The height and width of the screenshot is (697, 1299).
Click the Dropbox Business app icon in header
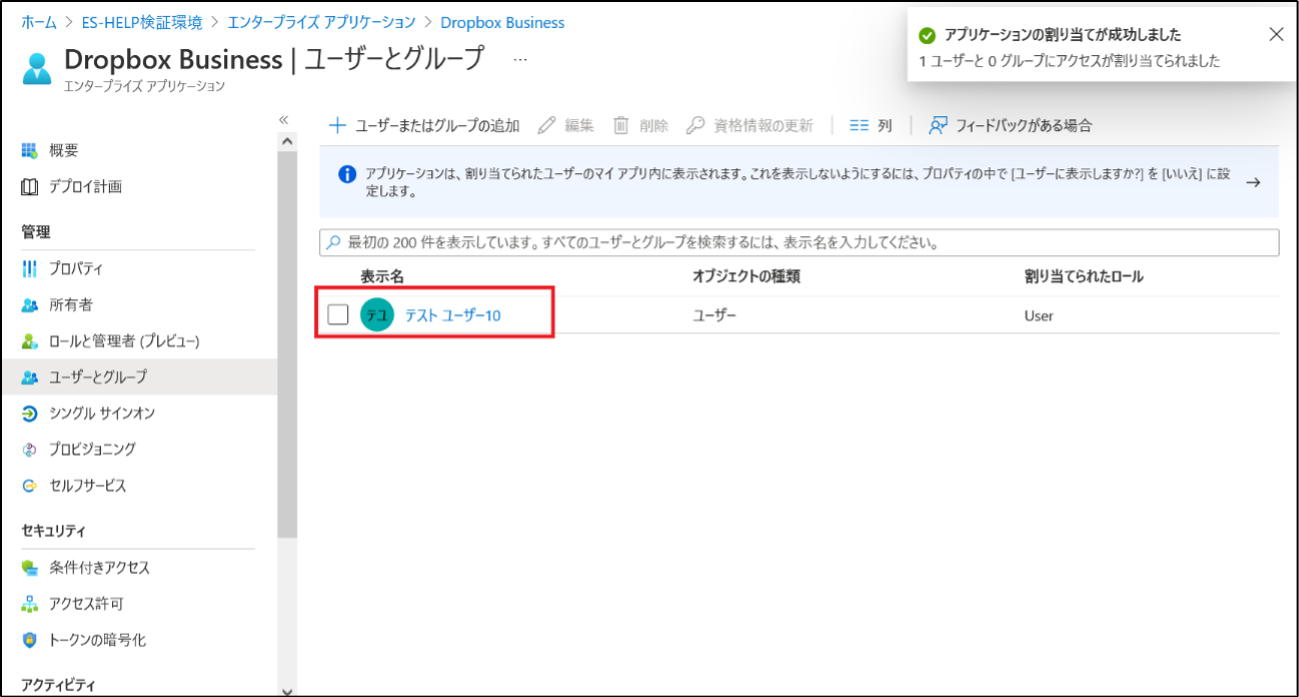pos(37,68)
